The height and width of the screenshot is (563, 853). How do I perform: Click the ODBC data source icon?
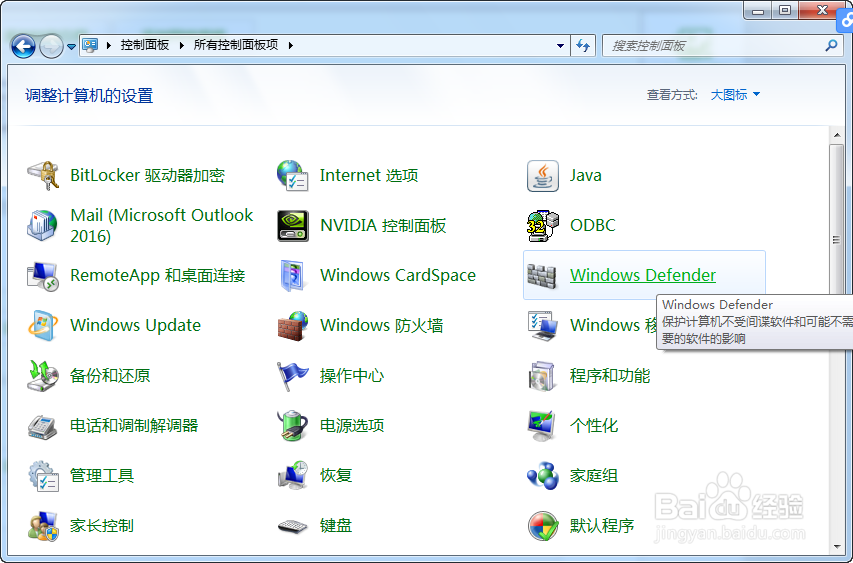coord(542,226)
